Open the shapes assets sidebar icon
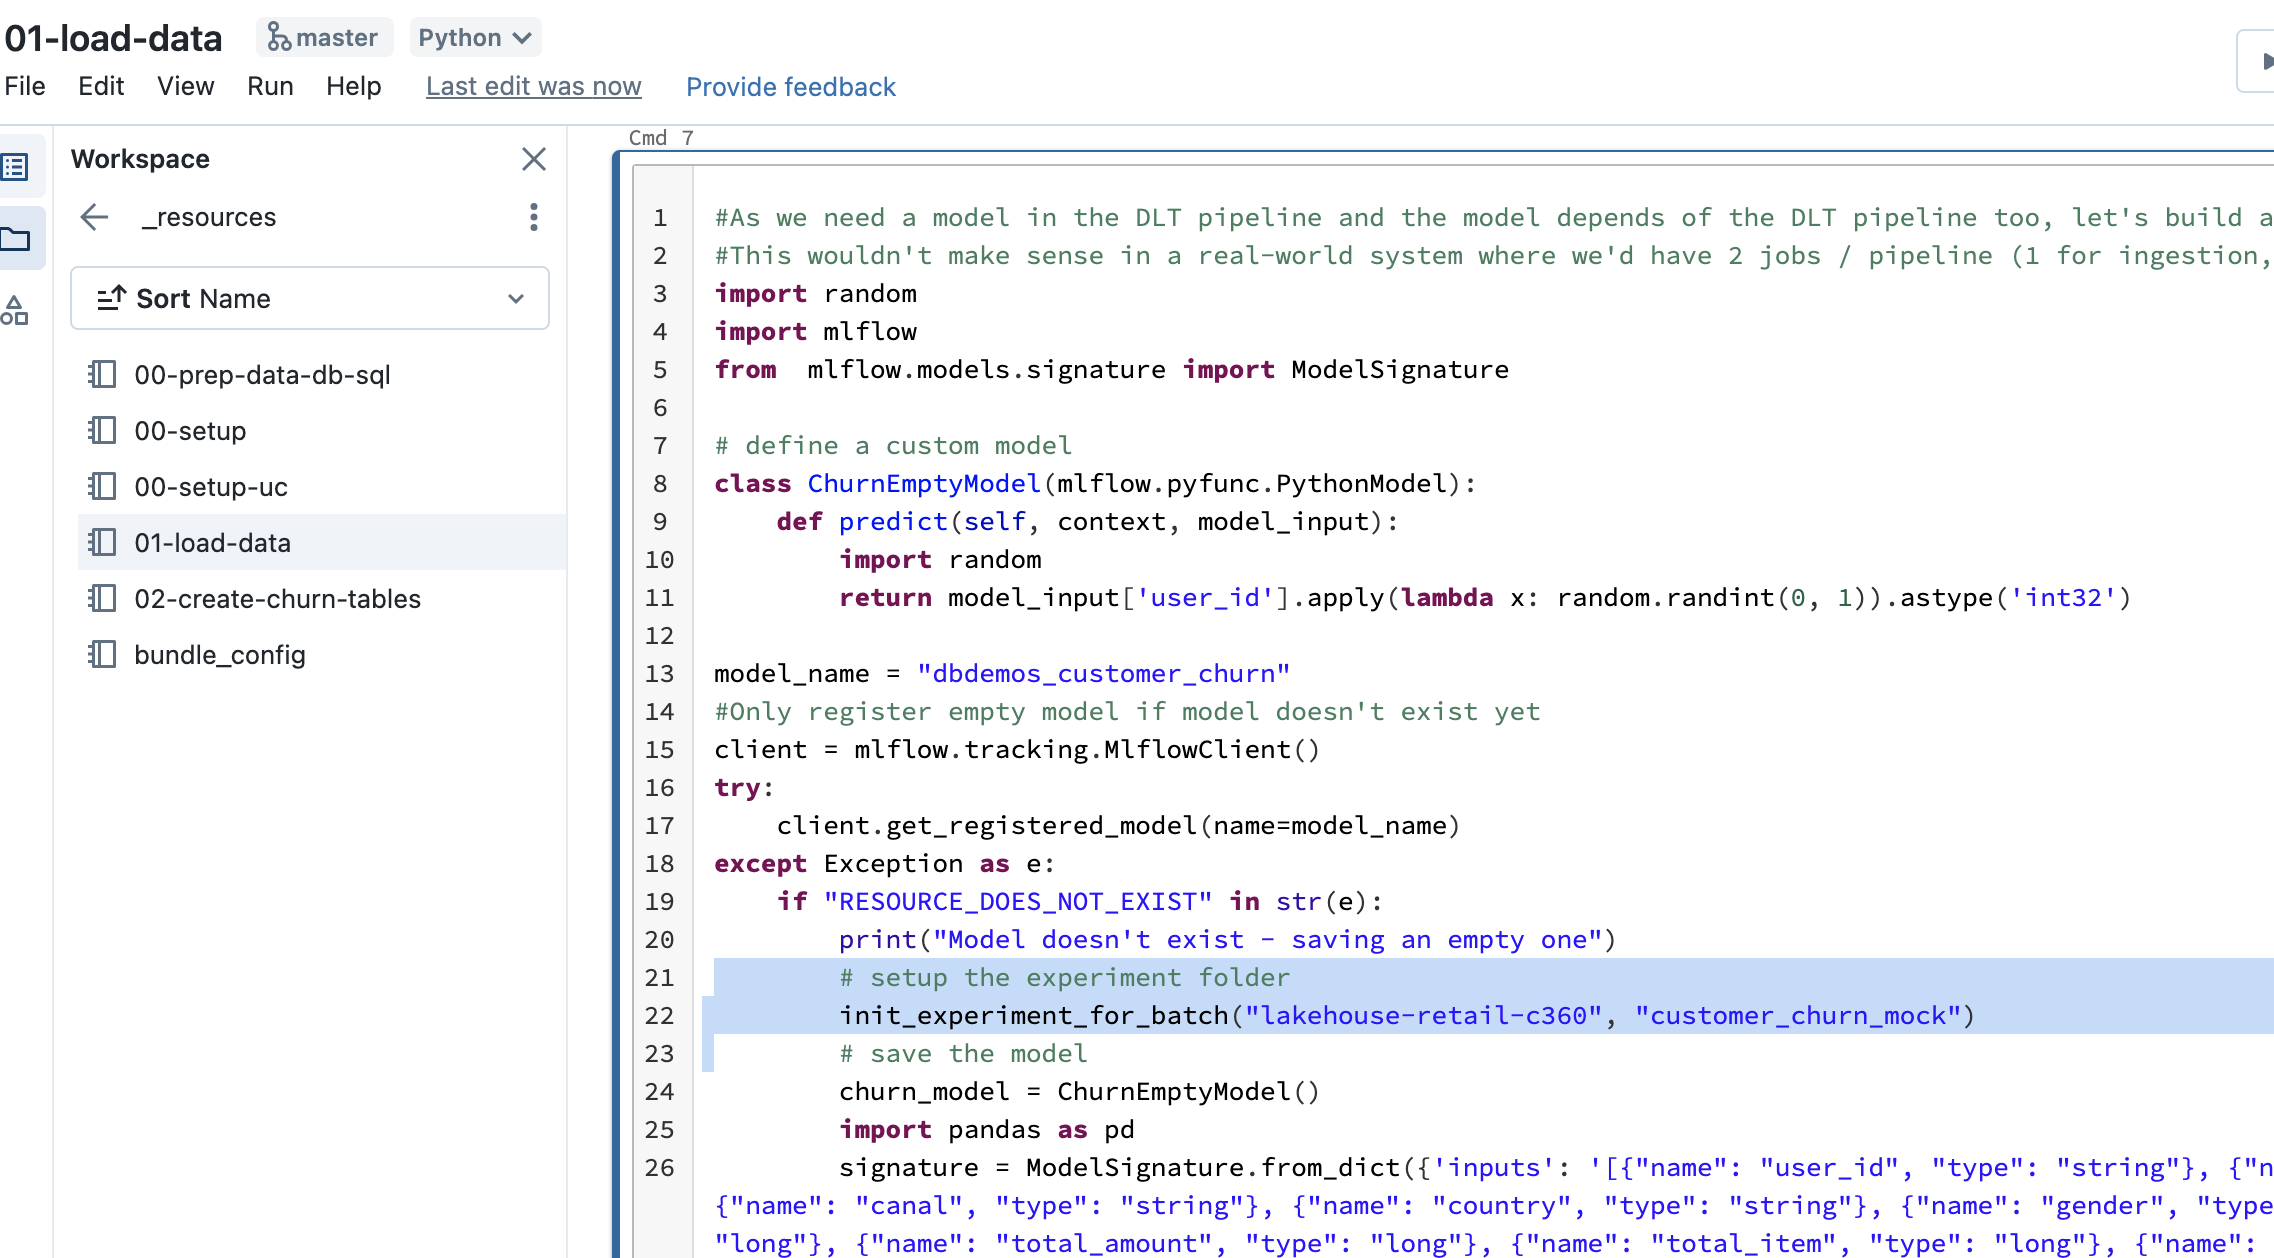This screenshot has width=2274, height=1258. pos(15,311)
